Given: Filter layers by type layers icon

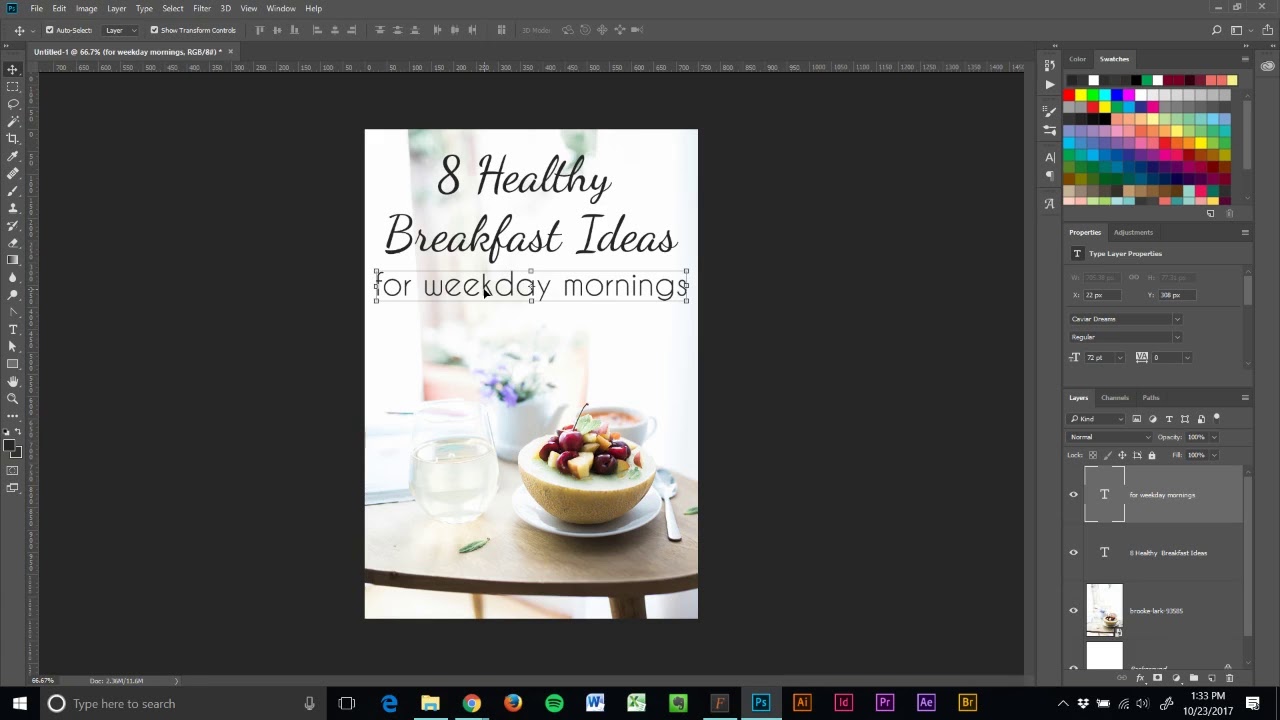Looking at the screenshot, I should 1169,419.
